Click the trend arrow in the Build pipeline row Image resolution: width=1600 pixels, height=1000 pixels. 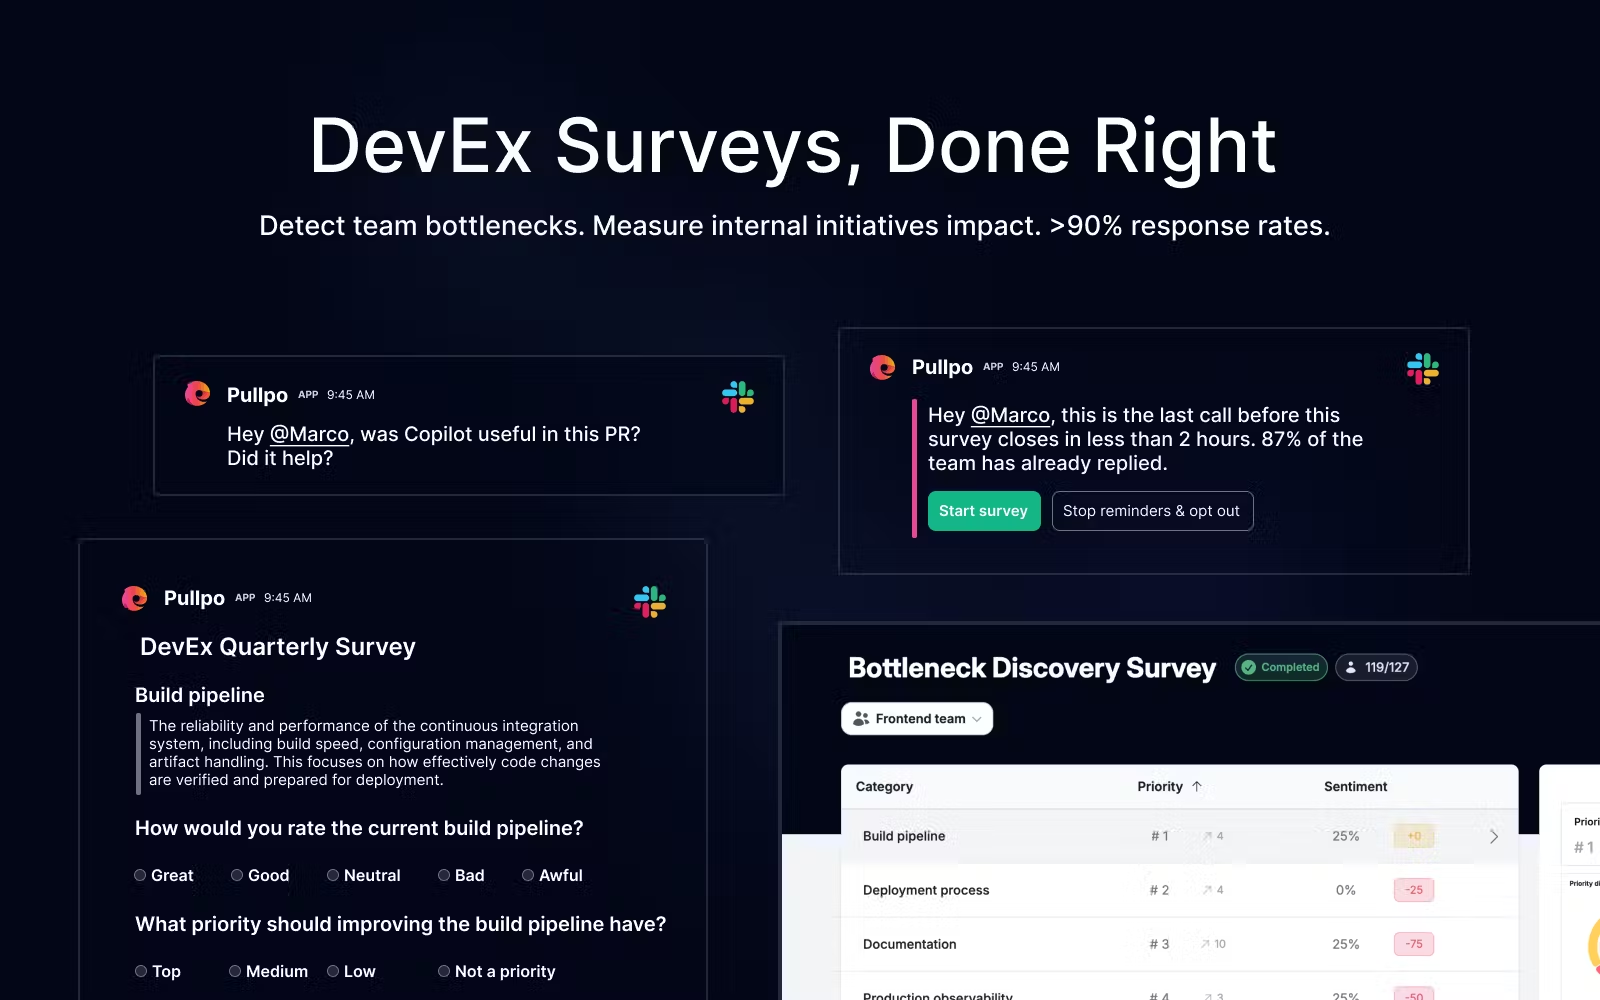pyautogui.click(x=1208, y=836)
